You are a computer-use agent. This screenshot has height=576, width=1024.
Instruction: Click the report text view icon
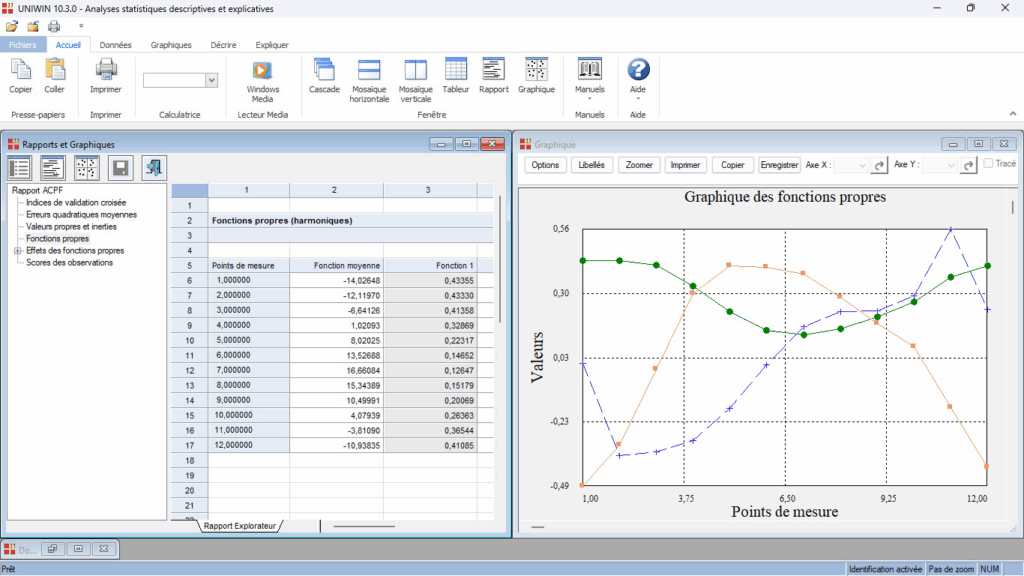[x=53, y=168]
